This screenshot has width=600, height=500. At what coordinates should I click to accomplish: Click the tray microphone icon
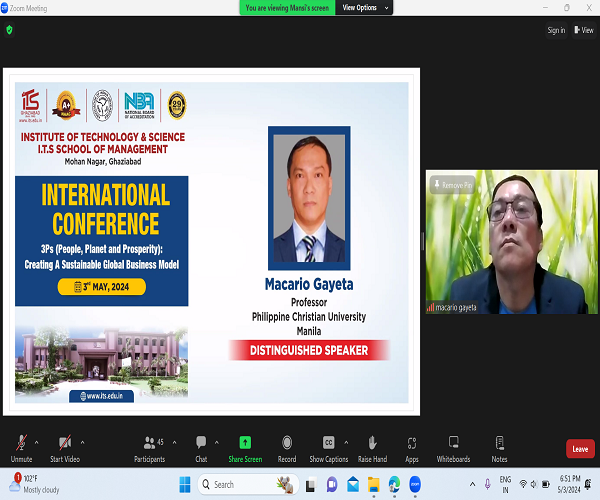pyautogui.click(x=488, y=485)
